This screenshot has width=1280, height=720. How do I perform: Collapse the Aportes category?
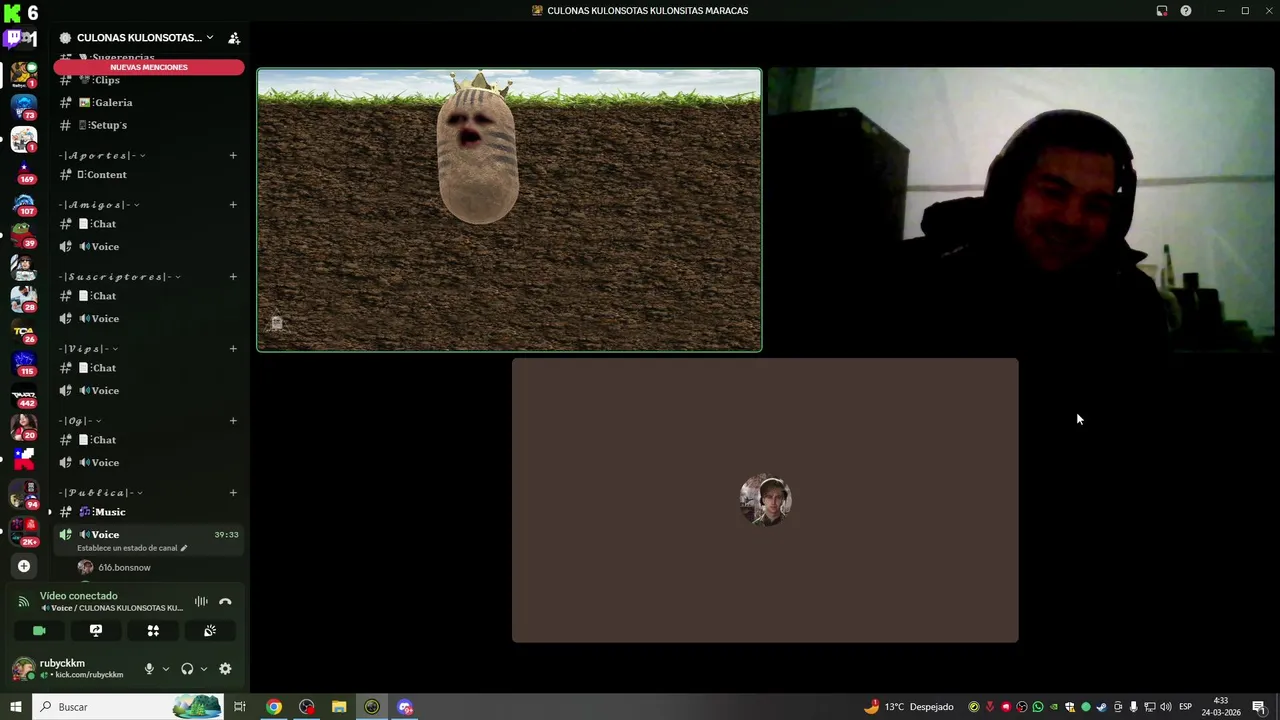pos(101,155)
